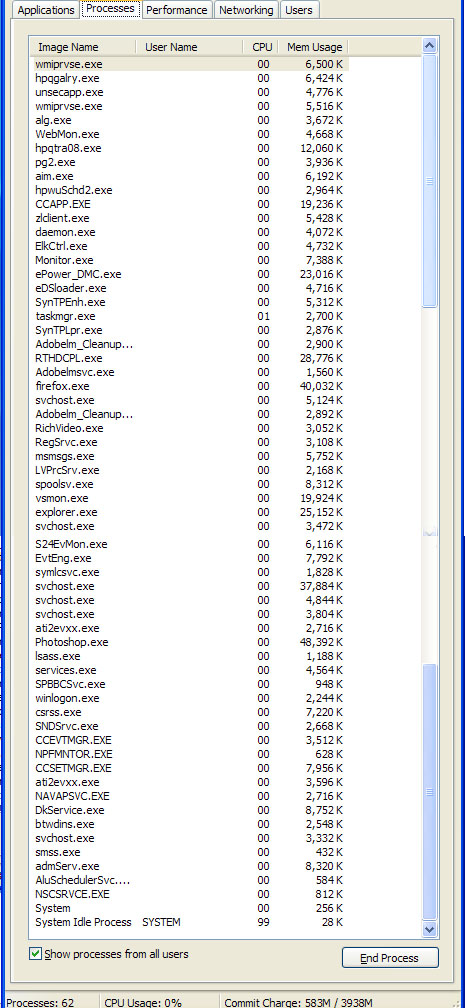Switch to the Users tab
Screen dimensions: 467x1008
[x=299, y=10]
